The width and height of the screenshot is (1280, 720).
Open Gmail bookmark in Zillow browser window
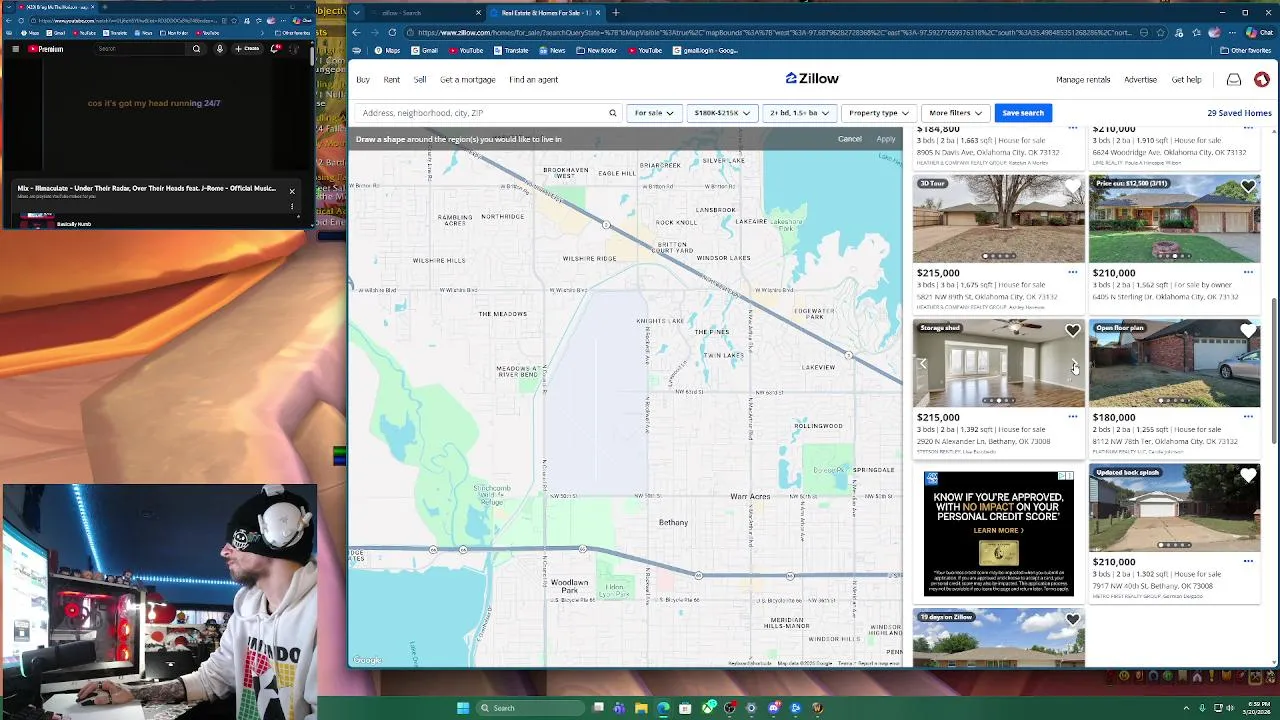pos(424,50)
